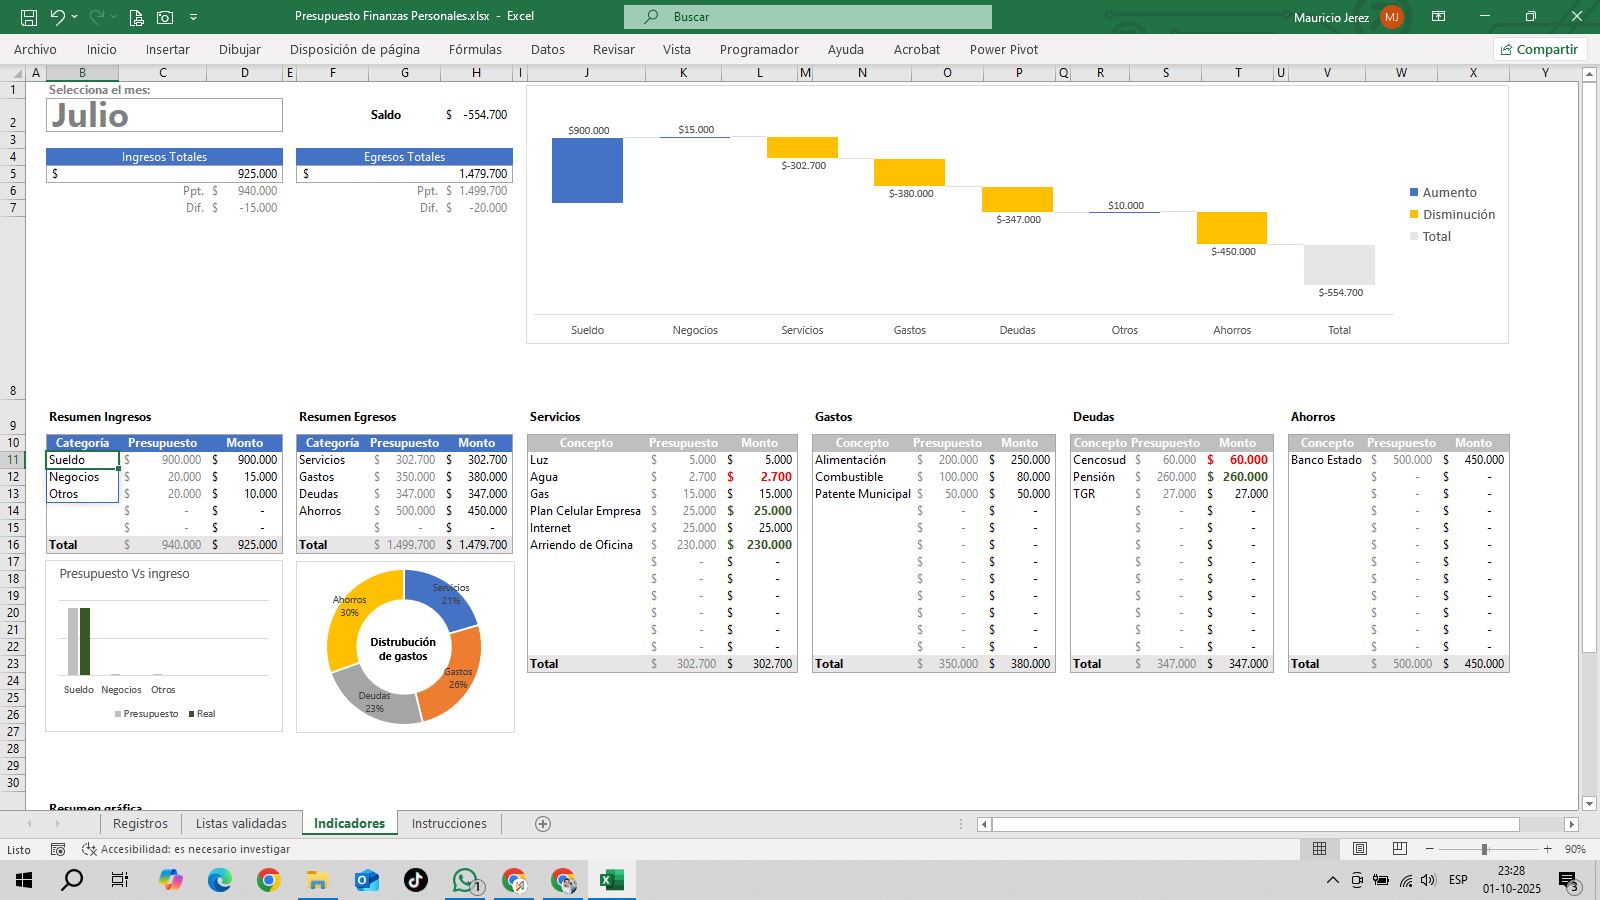The height and width of the screenshot is (900, 1600).
Task: Open WhatsApp from the taskbar
Action: pos(466,880)
